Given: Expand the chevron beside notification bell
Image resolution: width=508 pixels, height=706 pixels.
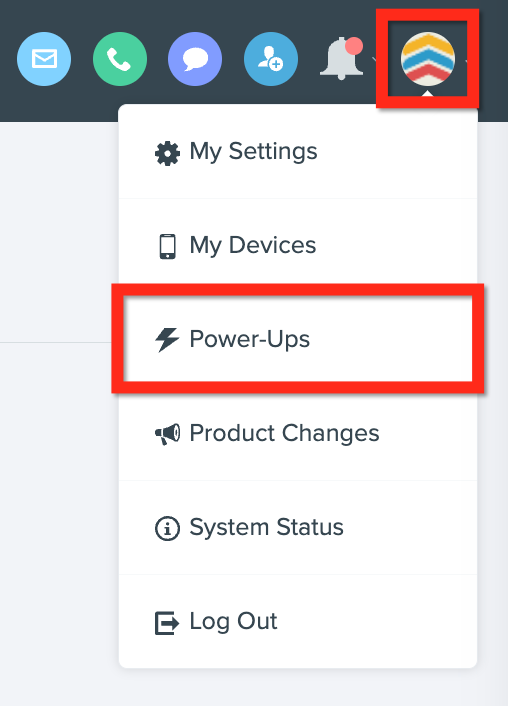Looking at the screenshot, I should coord(374,59).
